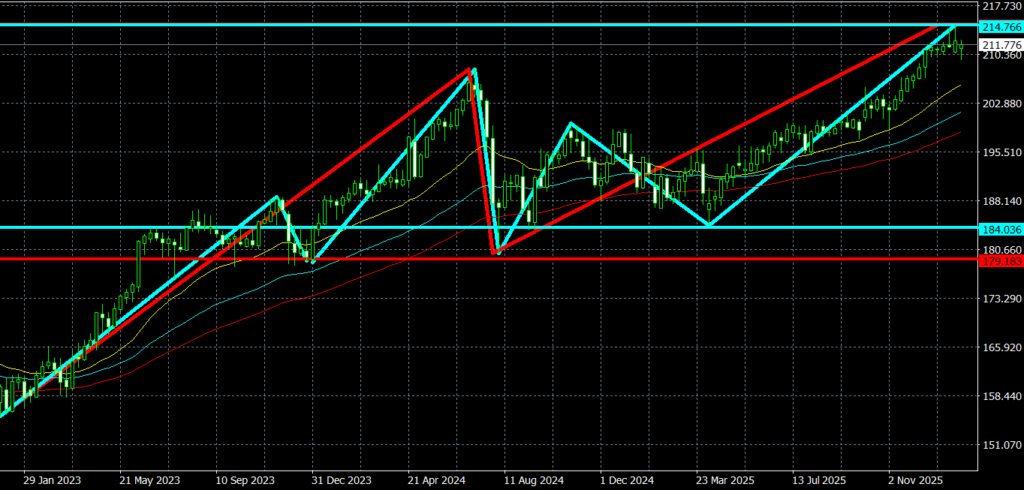Click the 21 Apr 2024 date label

(435, 479)
